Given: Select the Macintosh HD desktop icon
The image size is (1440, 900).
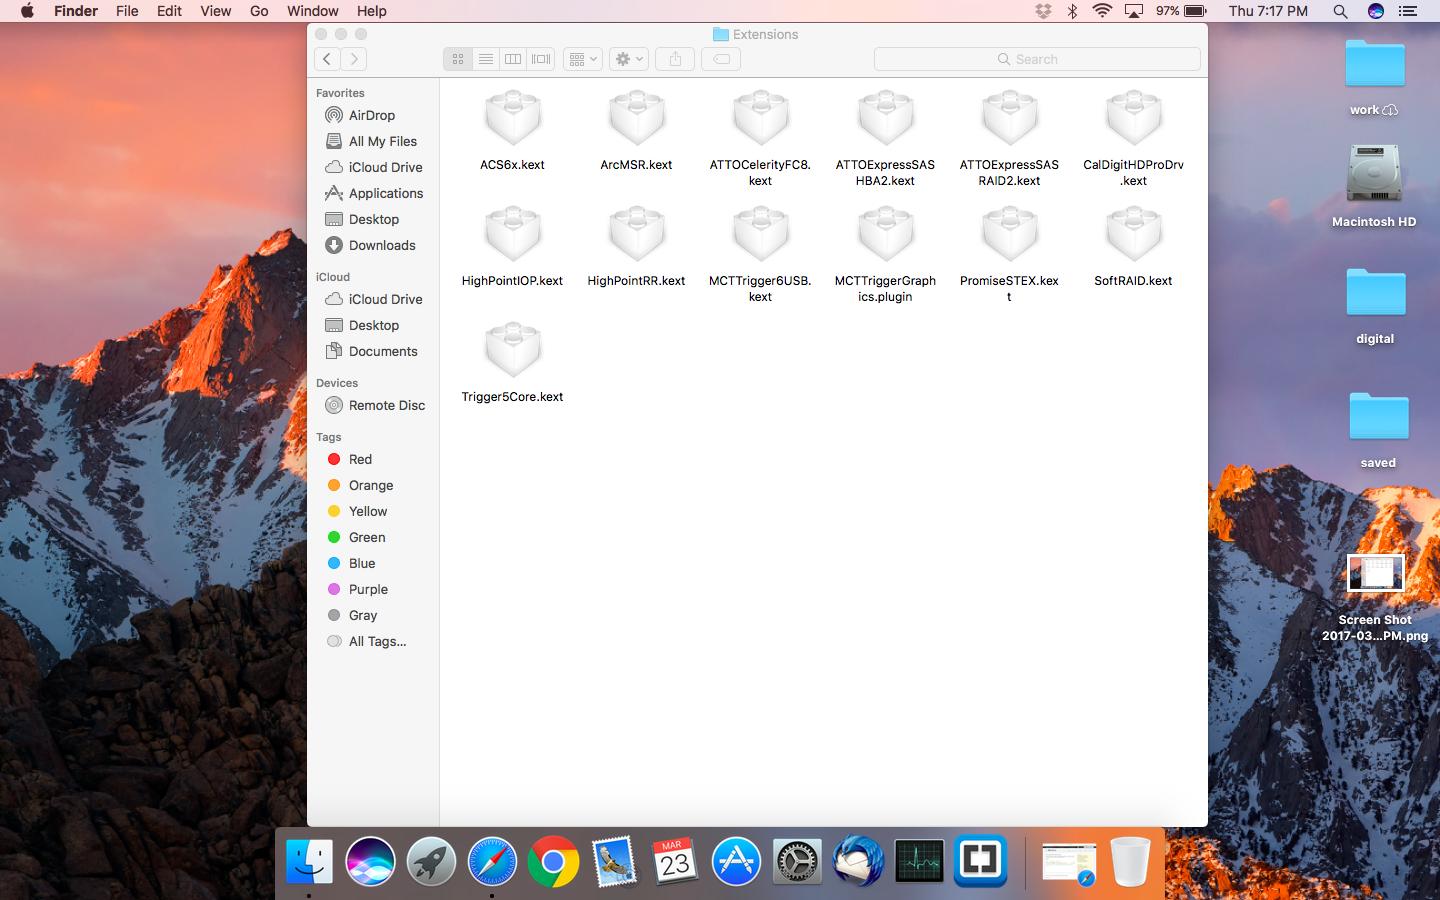Looking at the screenshot, I should (1374, 186).
